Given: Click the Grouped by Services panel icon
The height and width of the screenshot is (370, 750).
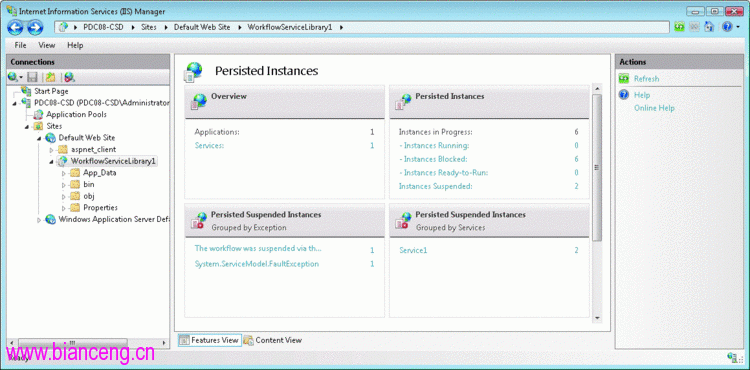Looking at the screenshot, I should click(403, 220).
